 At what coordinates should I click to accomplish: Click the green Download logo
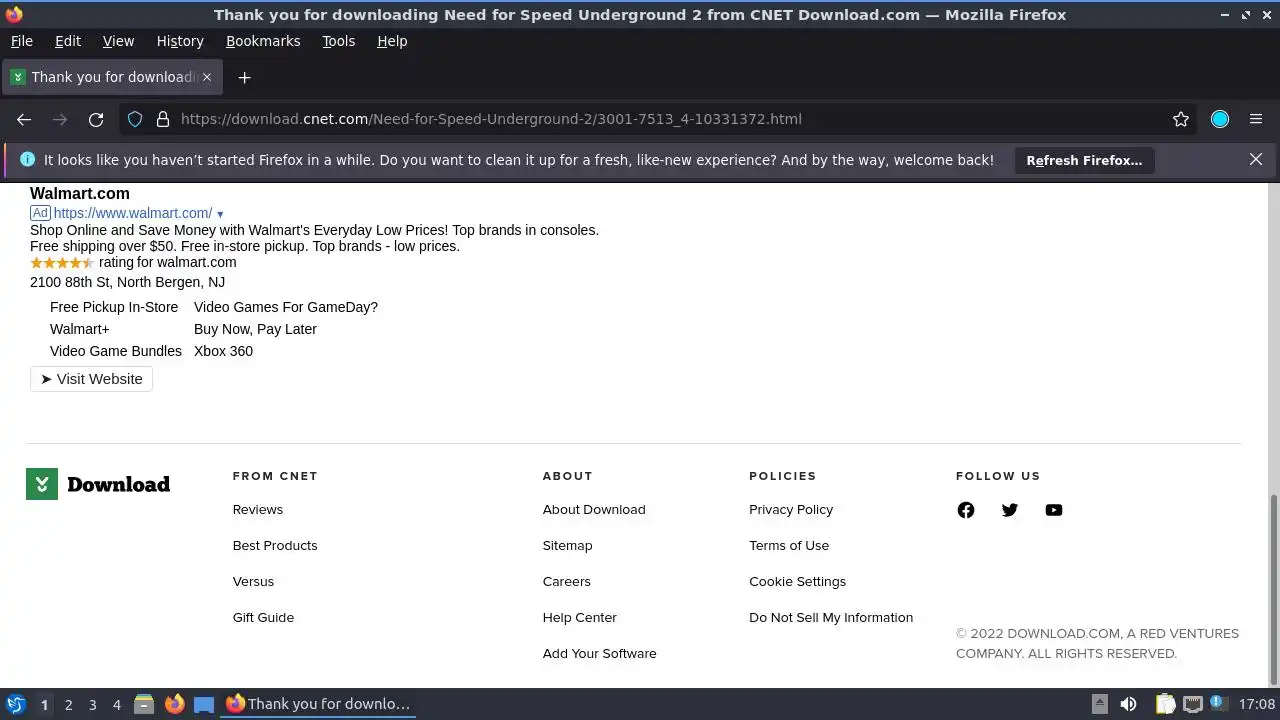point(98,484)
